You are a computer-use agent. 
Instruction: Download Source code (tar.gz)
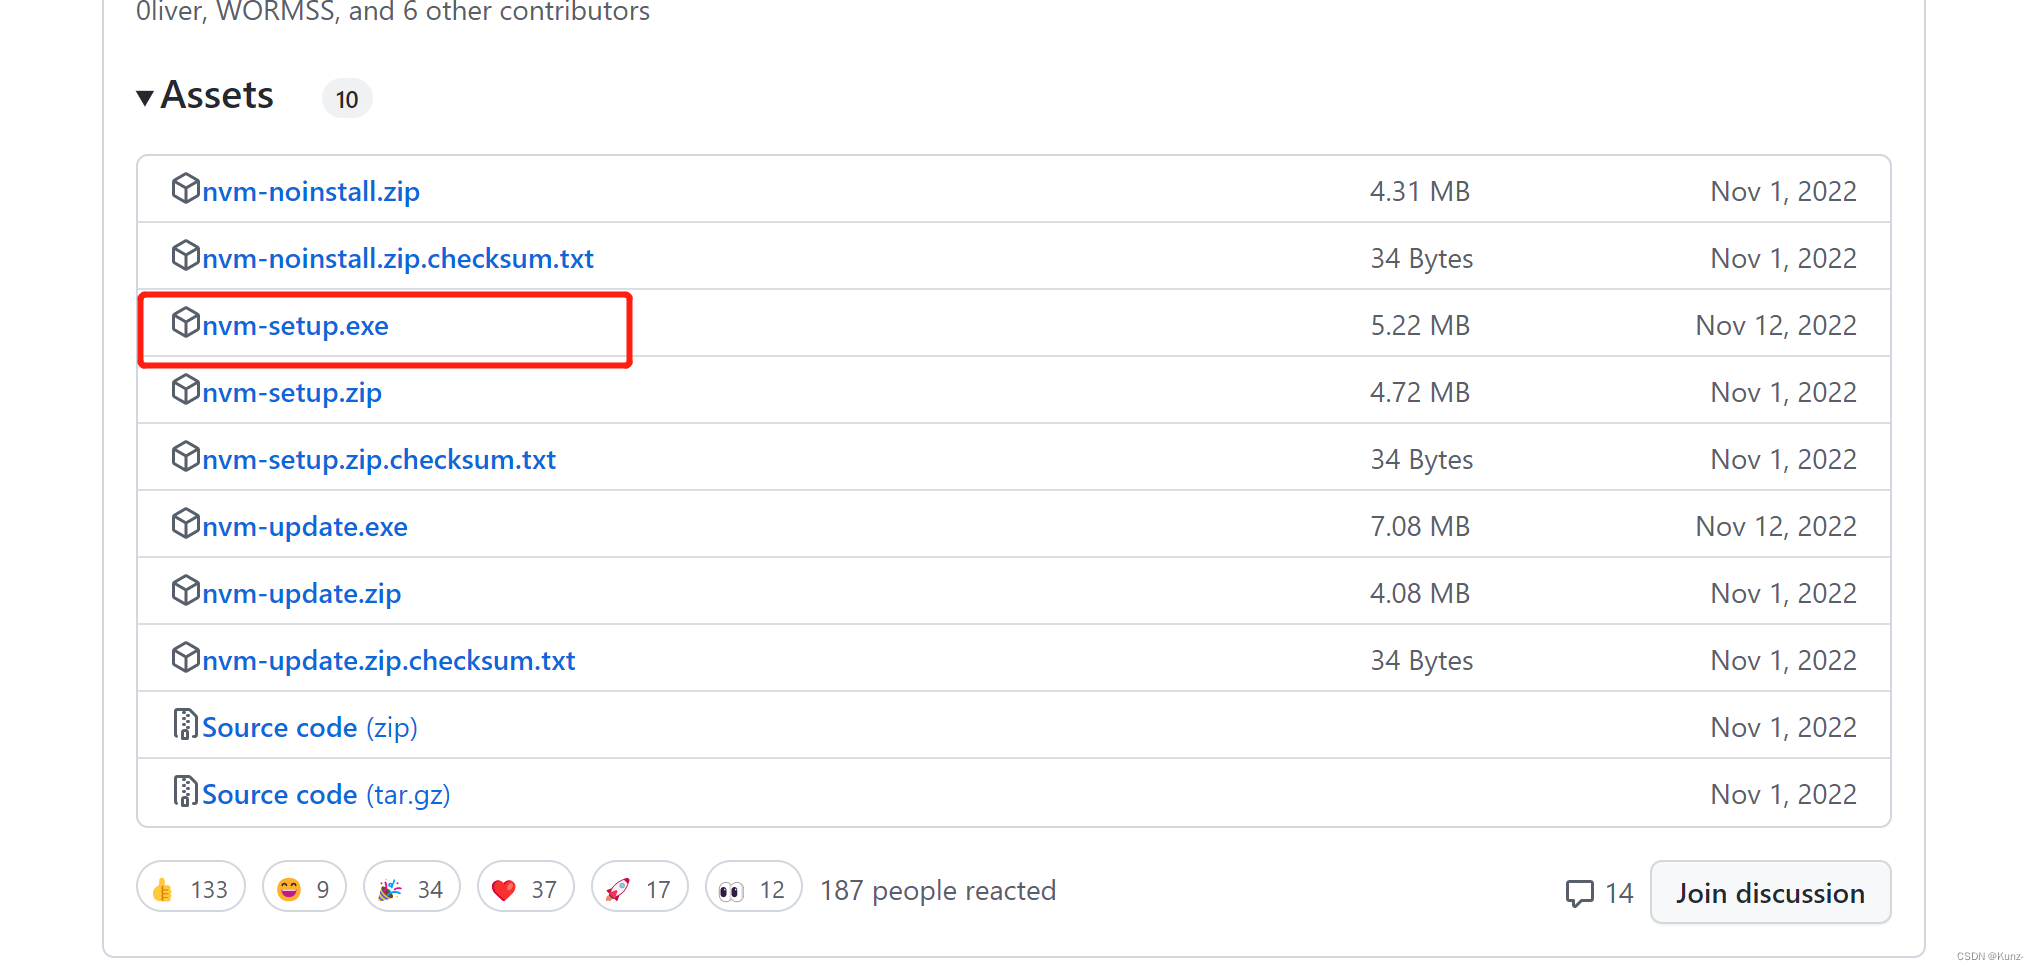[326, 794]
